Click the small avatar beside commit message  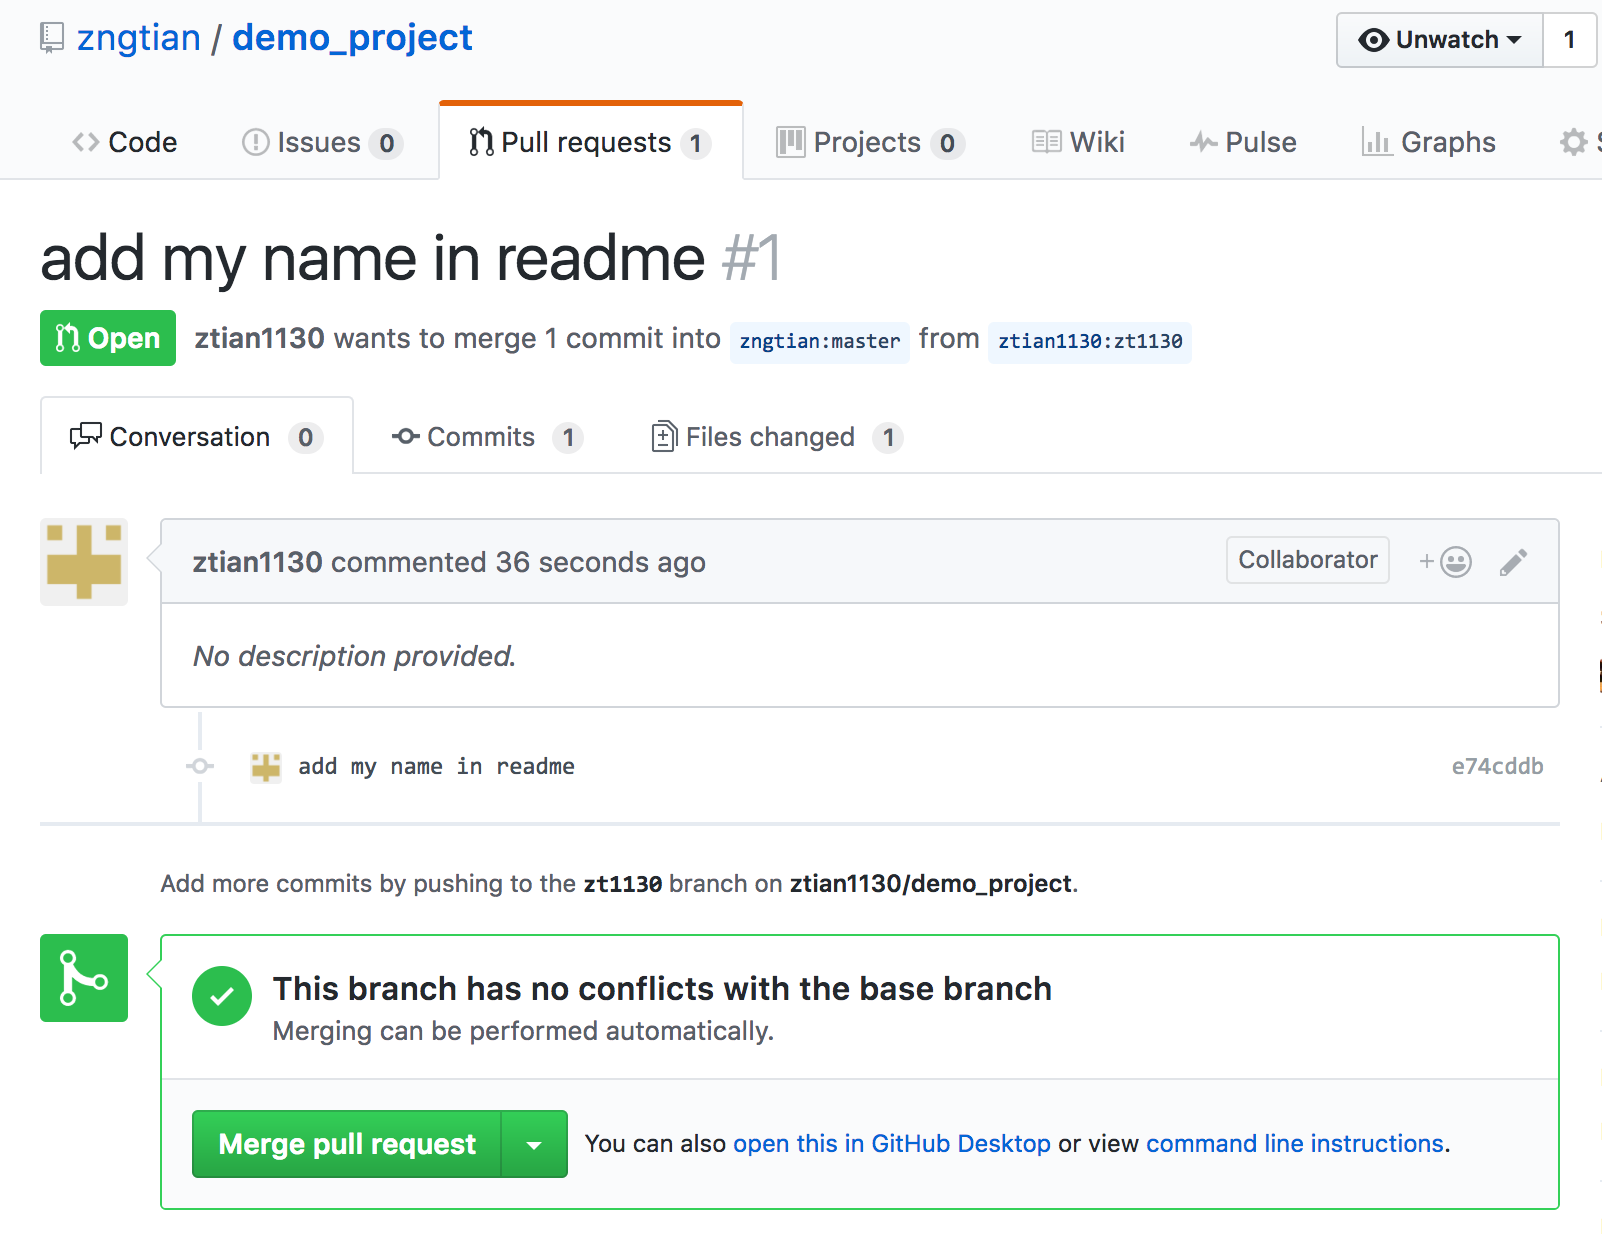(x=266, y=767)
